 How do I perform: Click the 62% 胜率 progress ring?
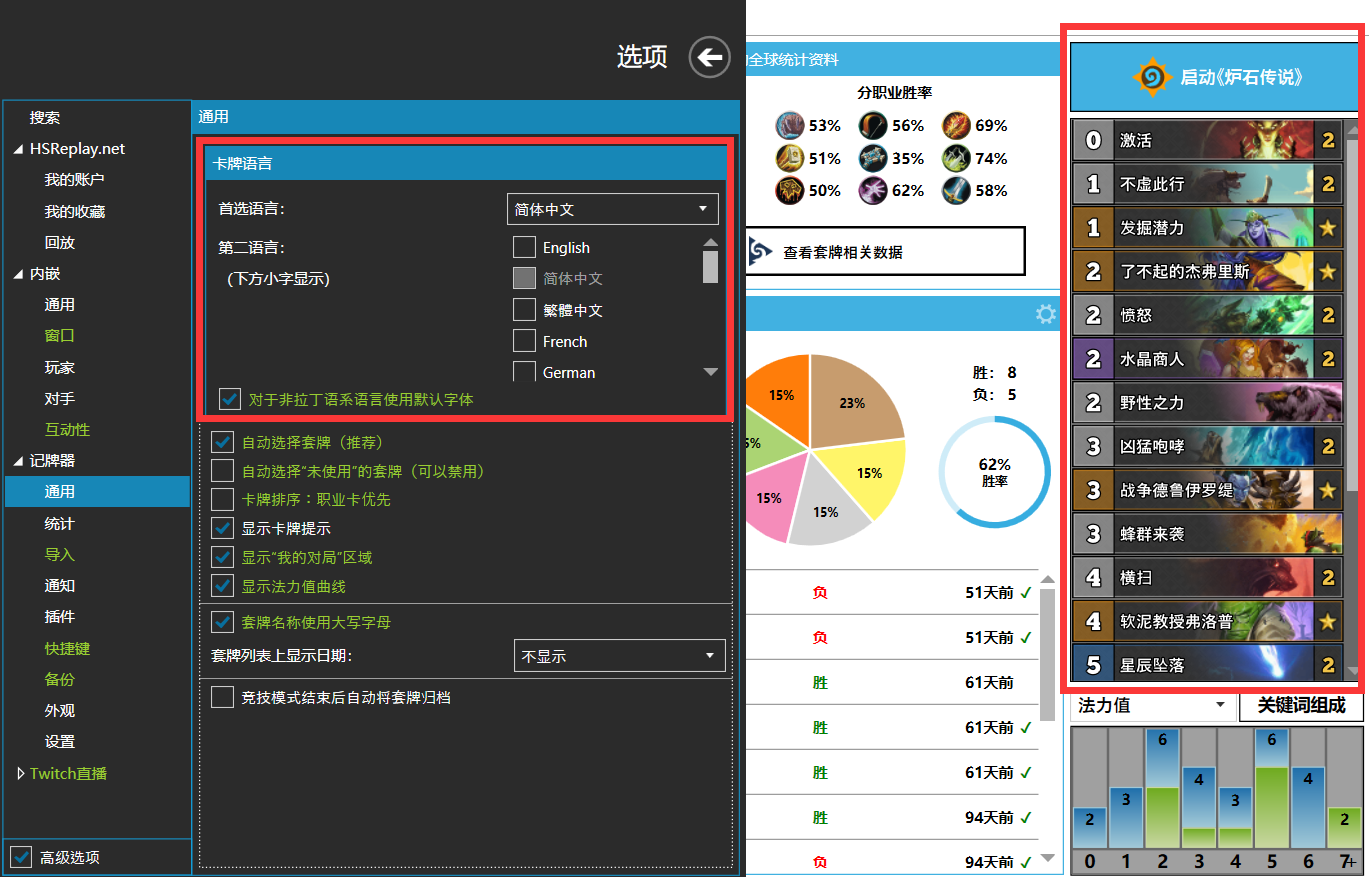coord(995,472)
